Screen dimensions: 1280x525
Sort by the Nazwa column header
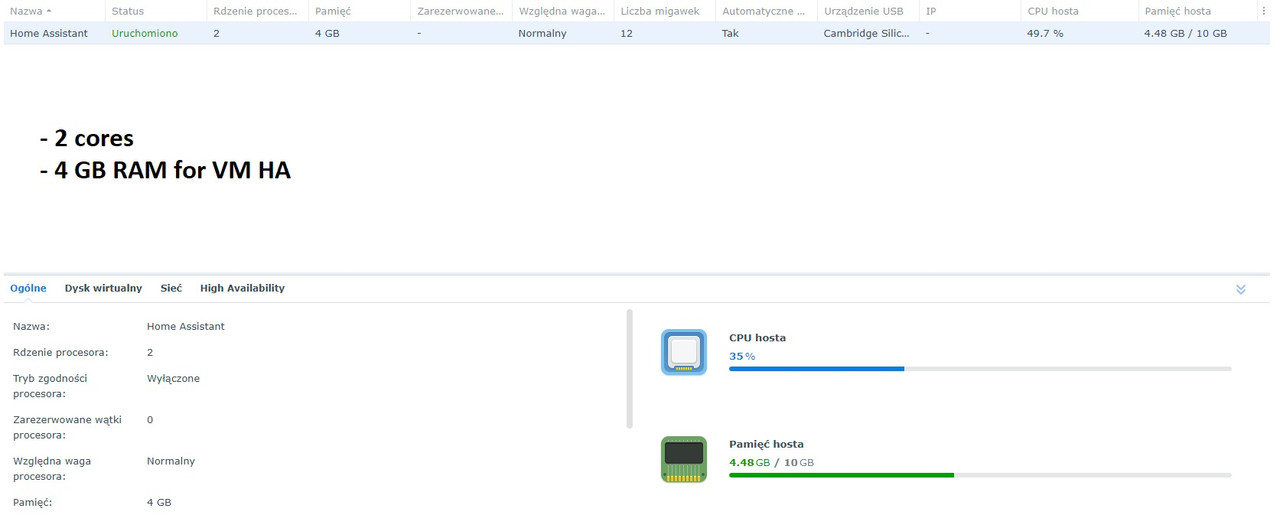point(54,11)
